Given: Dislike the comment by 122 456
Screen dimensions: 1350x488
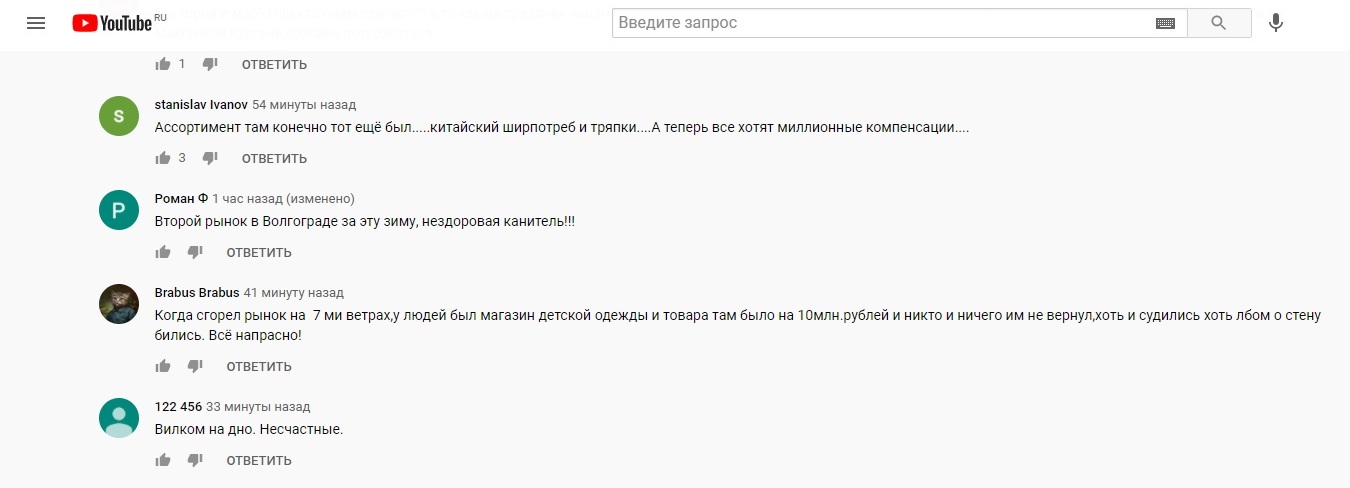Looking at the screenshot, I should (x=195, y=460).
